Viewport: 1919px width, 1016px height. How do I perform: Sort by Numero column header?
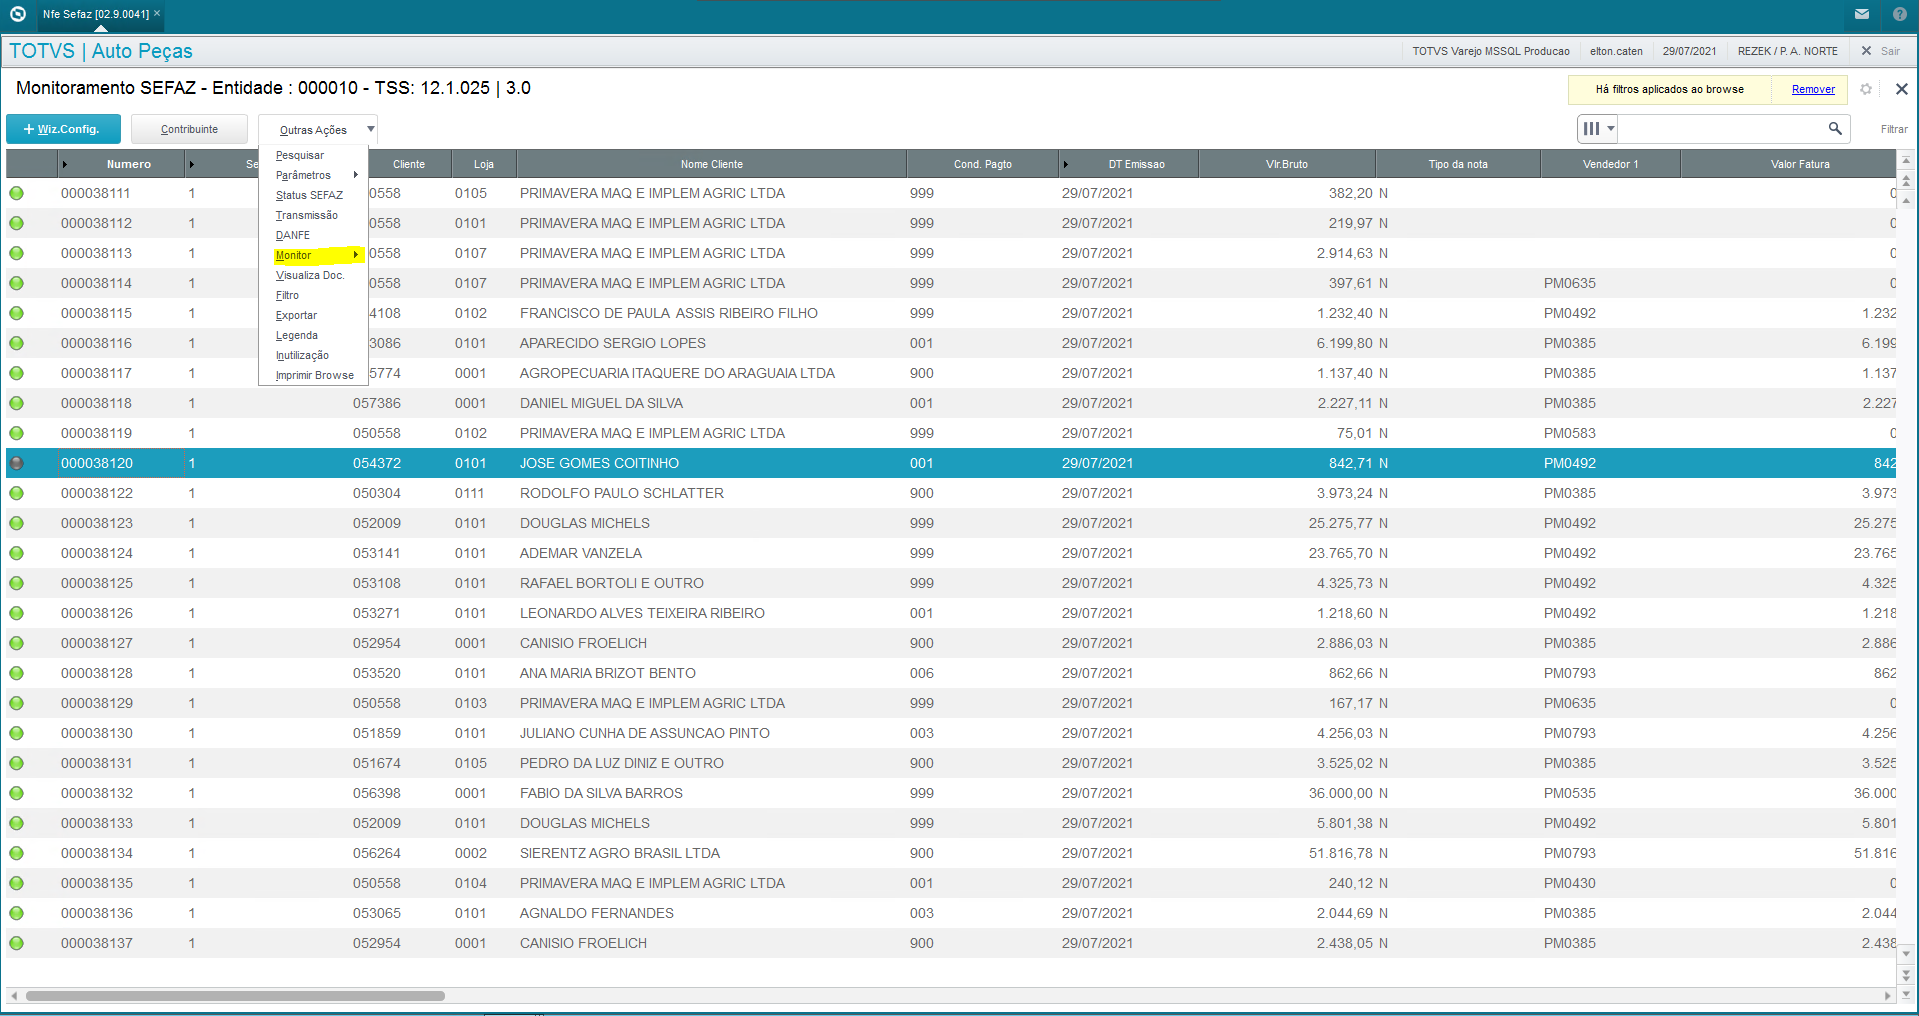pyautogui.click(x=121, y=164)
